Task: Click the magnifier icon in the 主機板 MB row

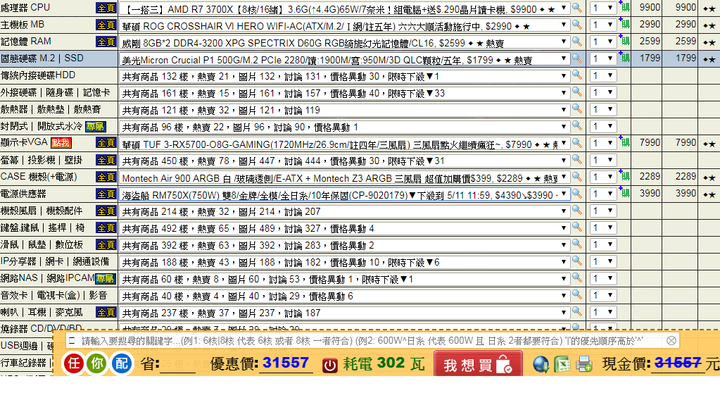Action: pyautogui.click(x=577, y=25)
